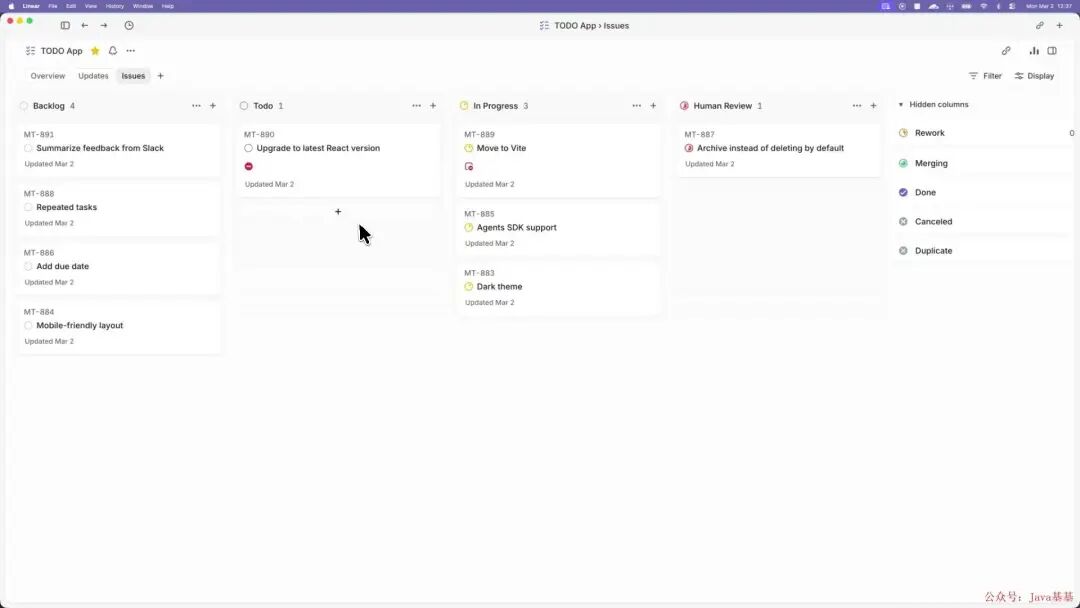
Task: Change status icon of Dark theme
Action: pos(469,286)
